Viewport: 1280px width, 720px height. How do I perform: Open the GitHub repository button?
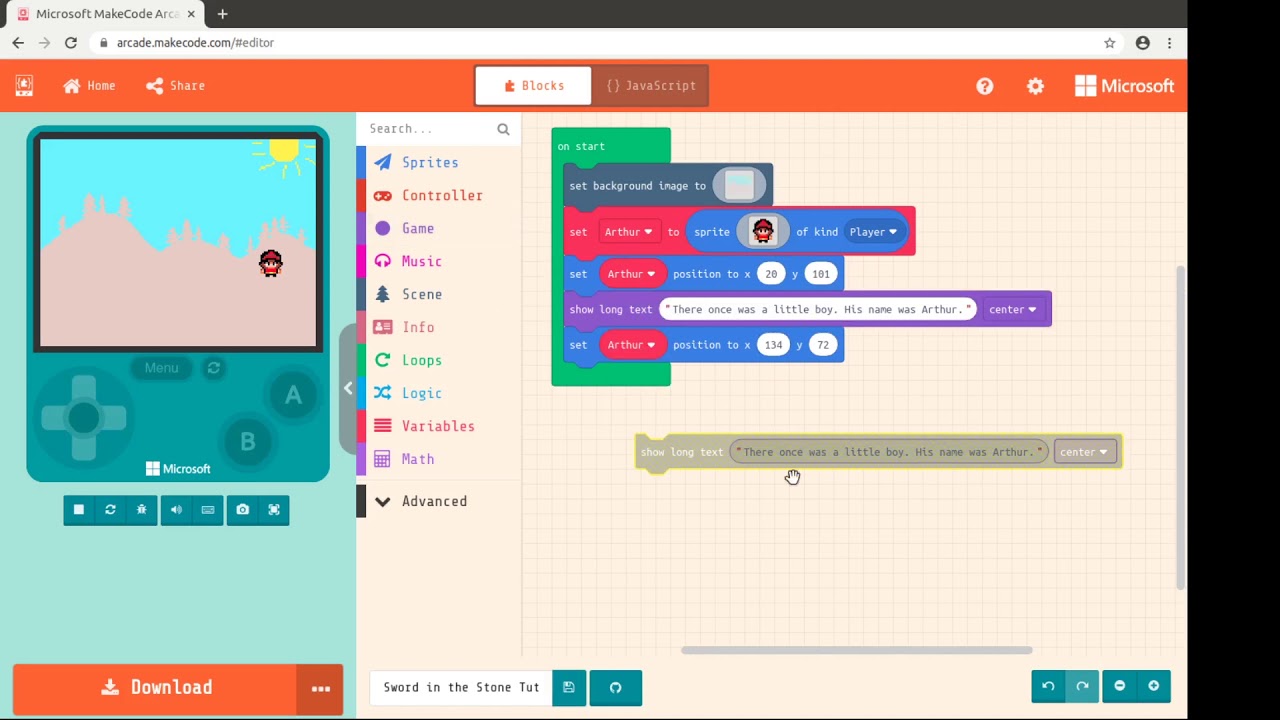[x=616, y=688]
